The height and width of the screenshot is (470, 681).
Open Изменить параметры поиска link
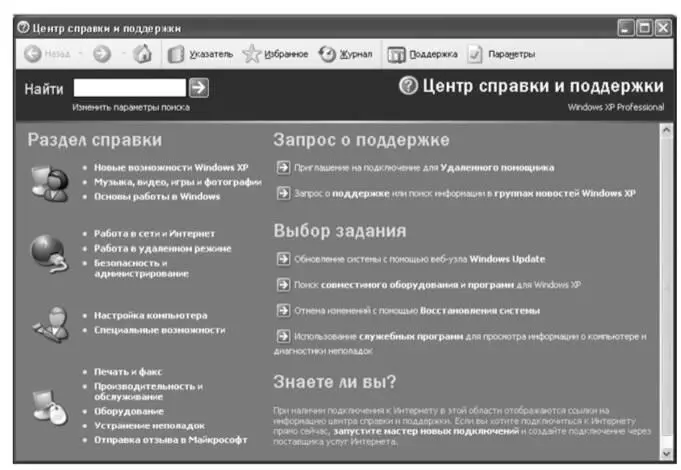[x=131, y=107]
